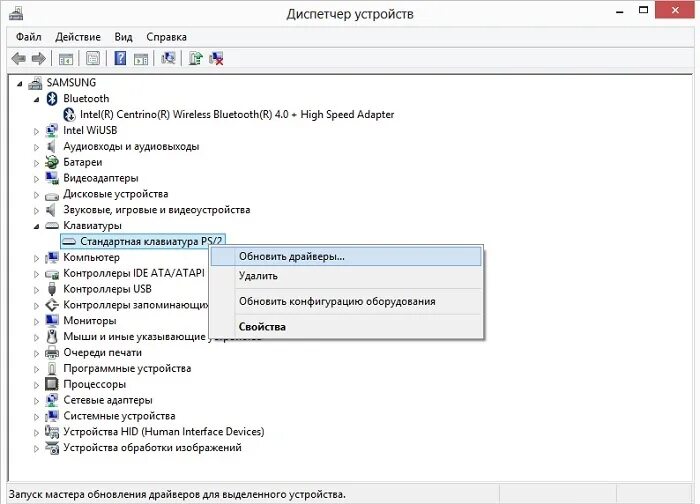The image size is (700, 504).
Task: Select the Intel WiUSB label
Action: pos(90,130)
